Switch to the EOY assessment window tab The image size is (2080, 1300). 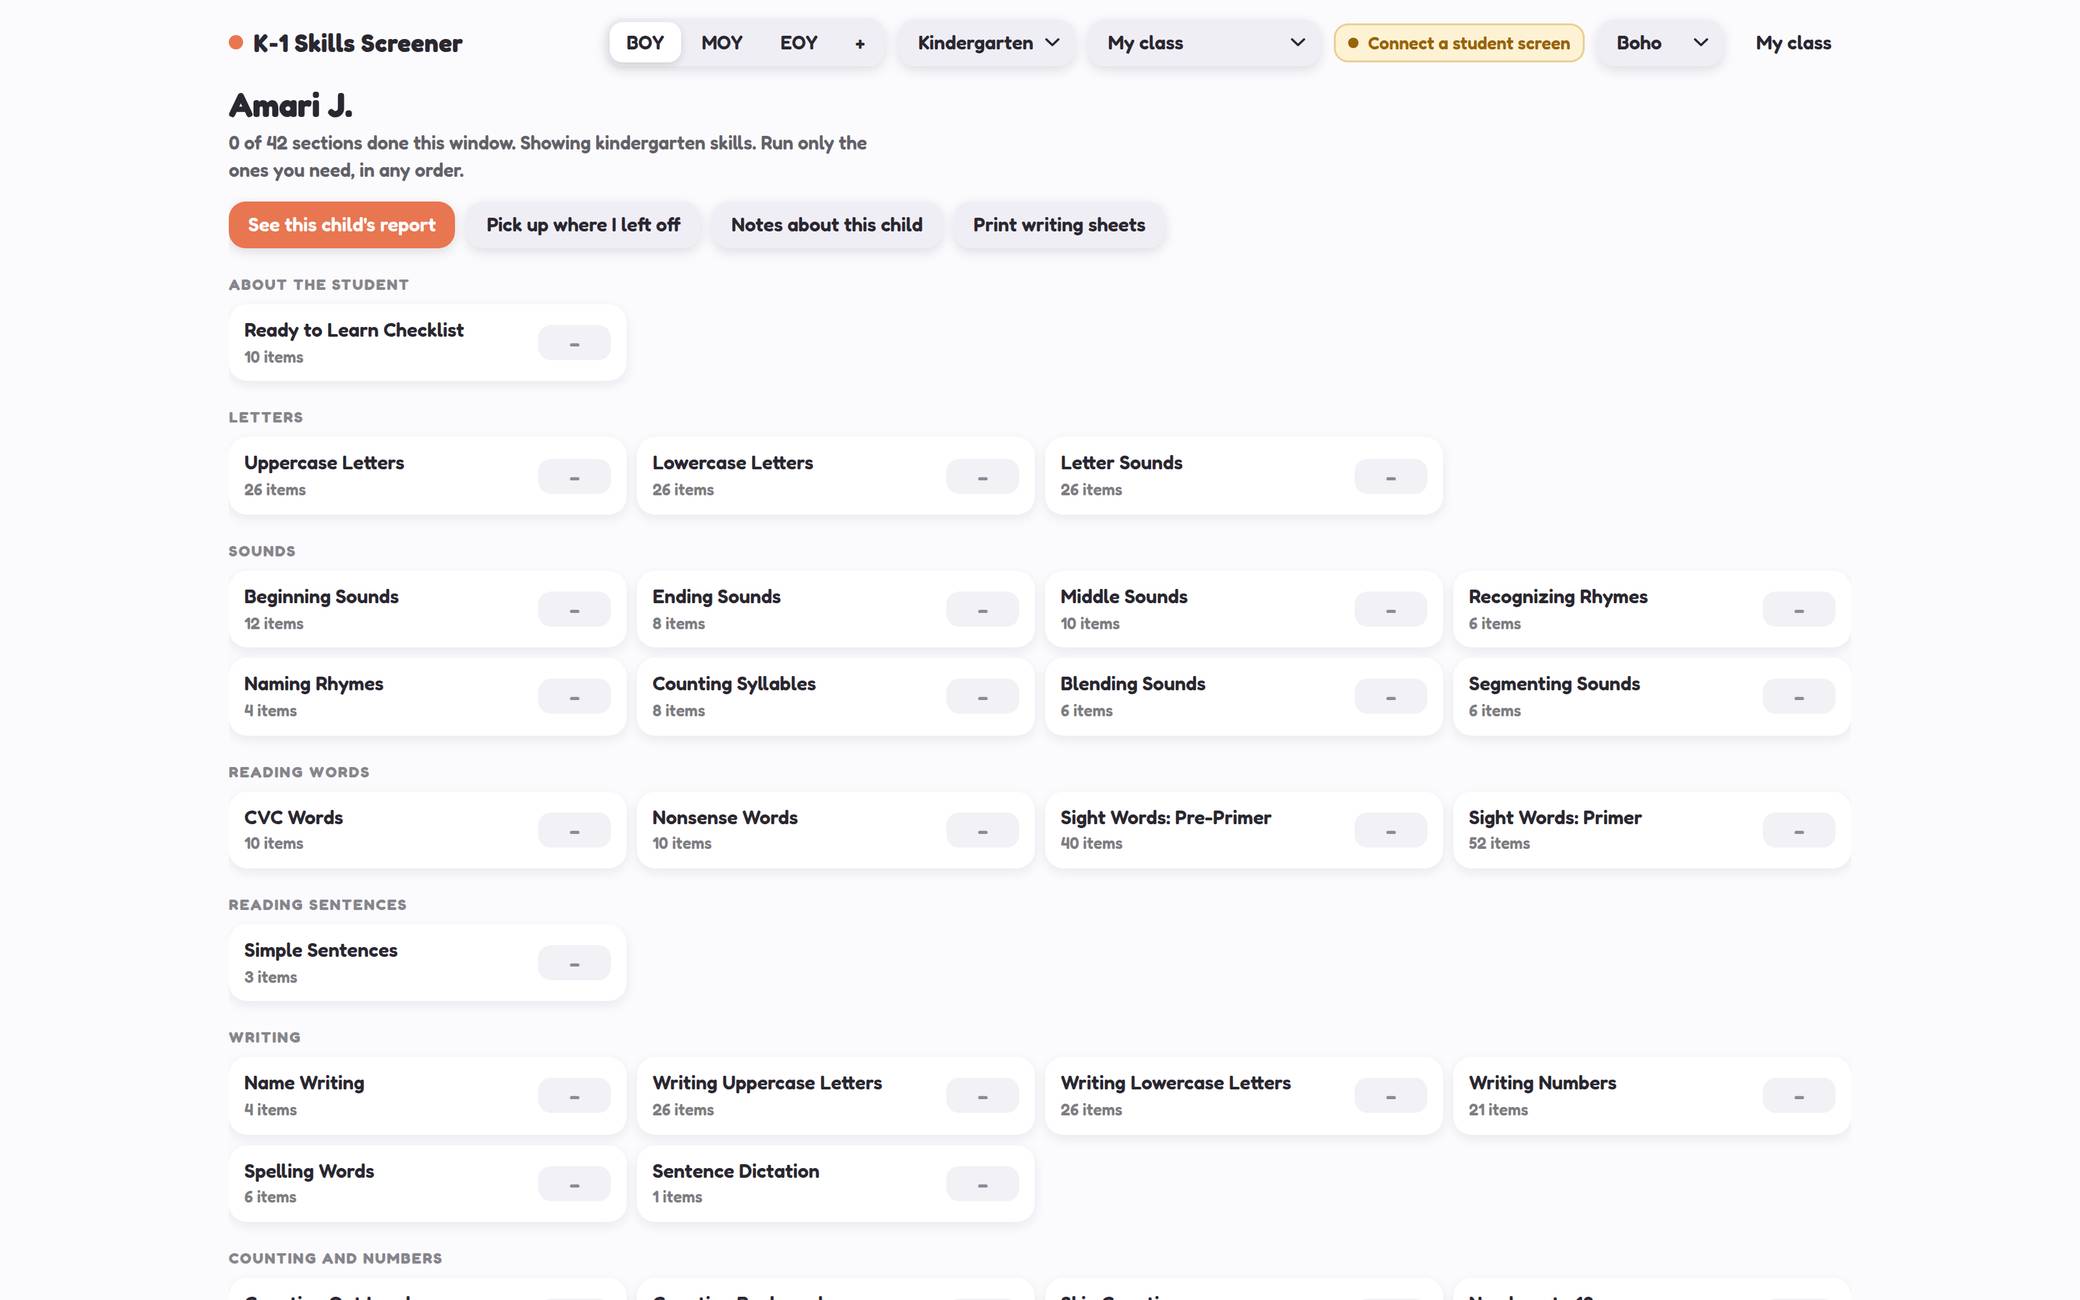(x=799, y=43)
